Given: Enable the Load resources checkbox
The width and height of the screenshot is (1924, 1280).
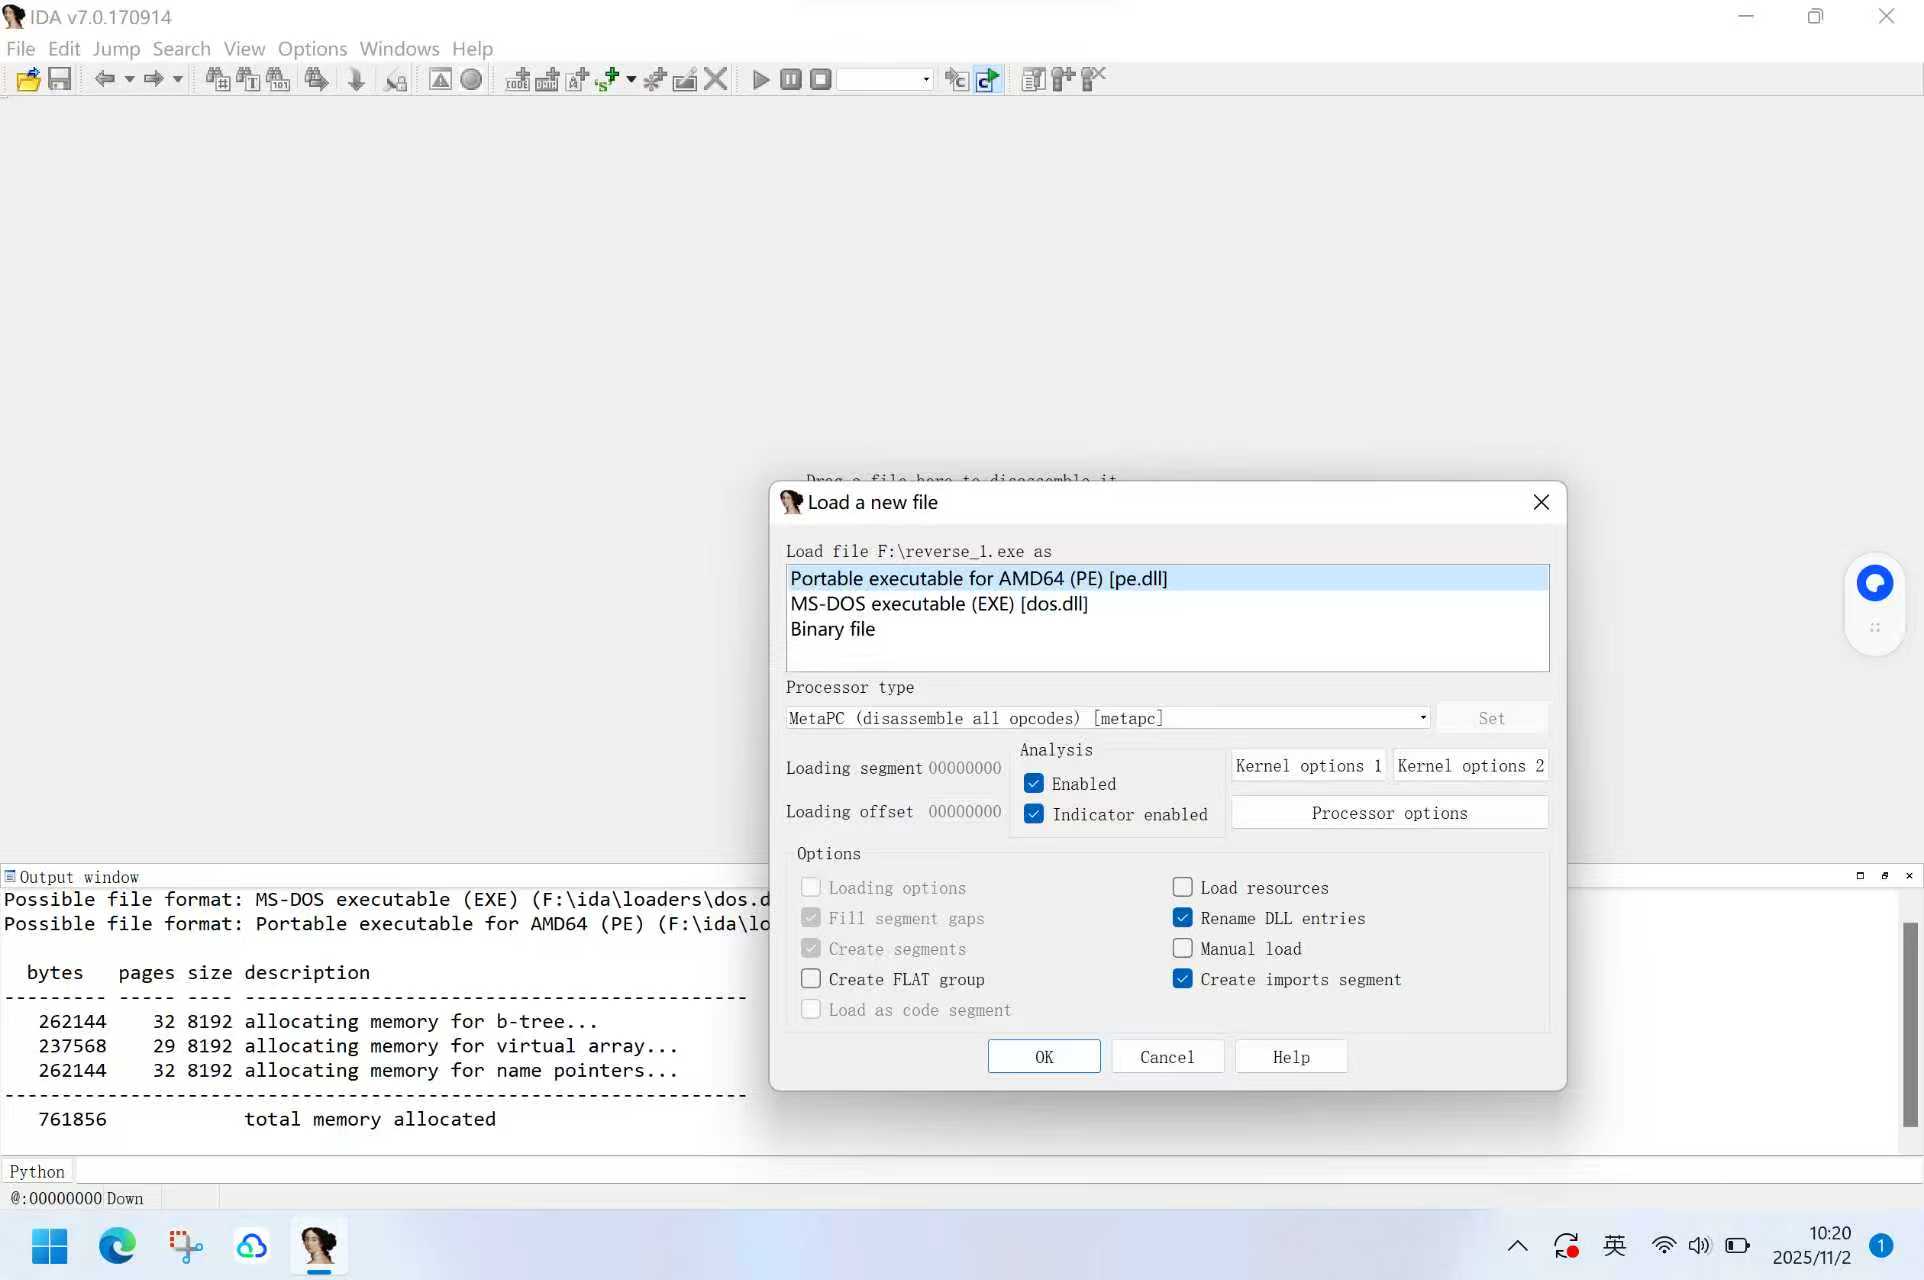Looking at the screenshot, I should click(x=1182, y=888).
